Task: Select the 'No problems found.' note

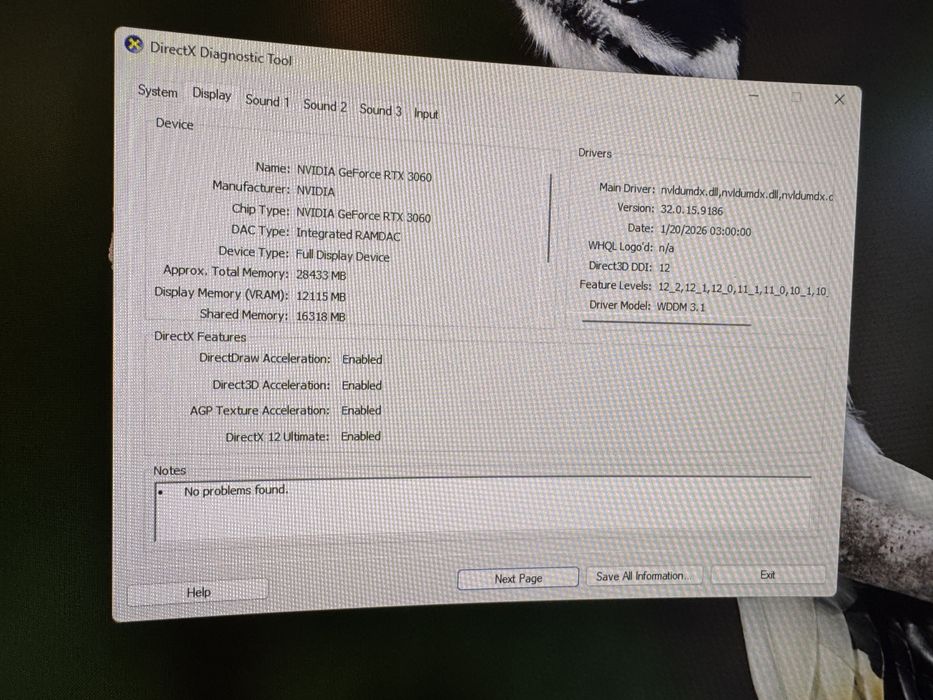Action: (x=236, y=490)
